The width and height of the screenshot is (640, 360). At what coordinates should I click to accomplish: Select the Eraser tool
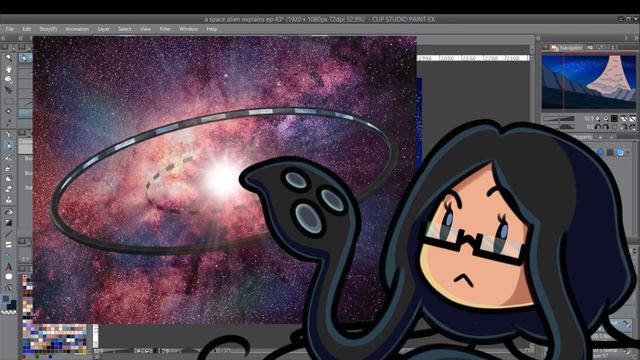[x=9, y=189]
